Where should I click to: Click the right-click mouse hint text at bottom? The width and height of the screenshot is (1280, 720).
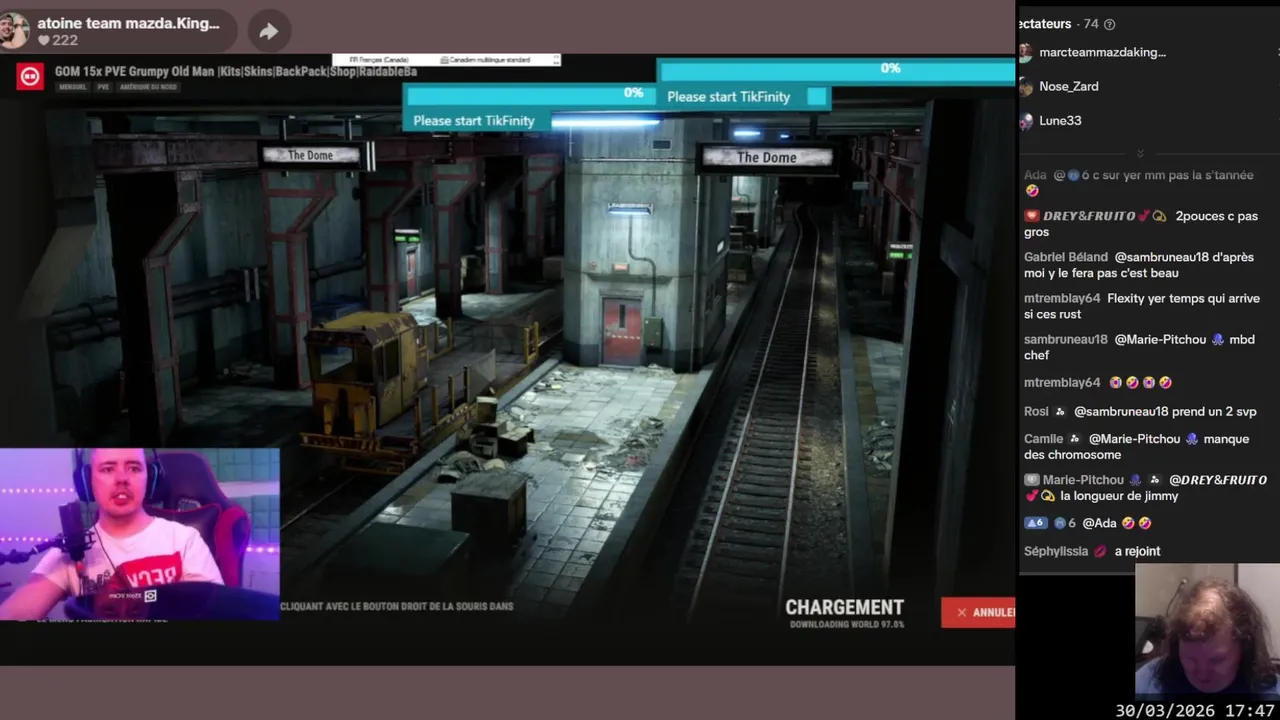[x=396, y=606]
